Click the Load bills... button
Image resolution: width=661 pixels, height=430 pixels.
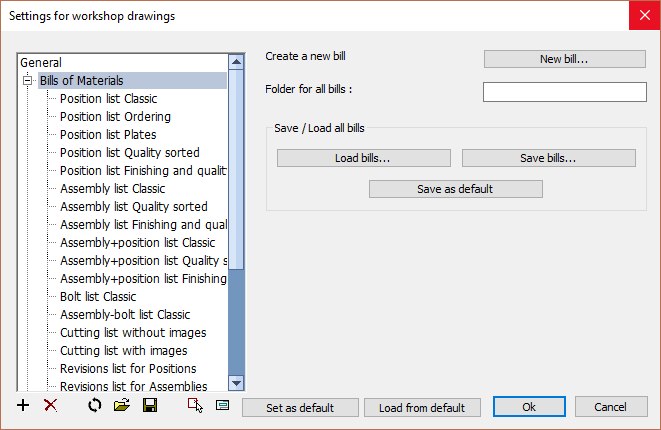[x=364, y=158]
